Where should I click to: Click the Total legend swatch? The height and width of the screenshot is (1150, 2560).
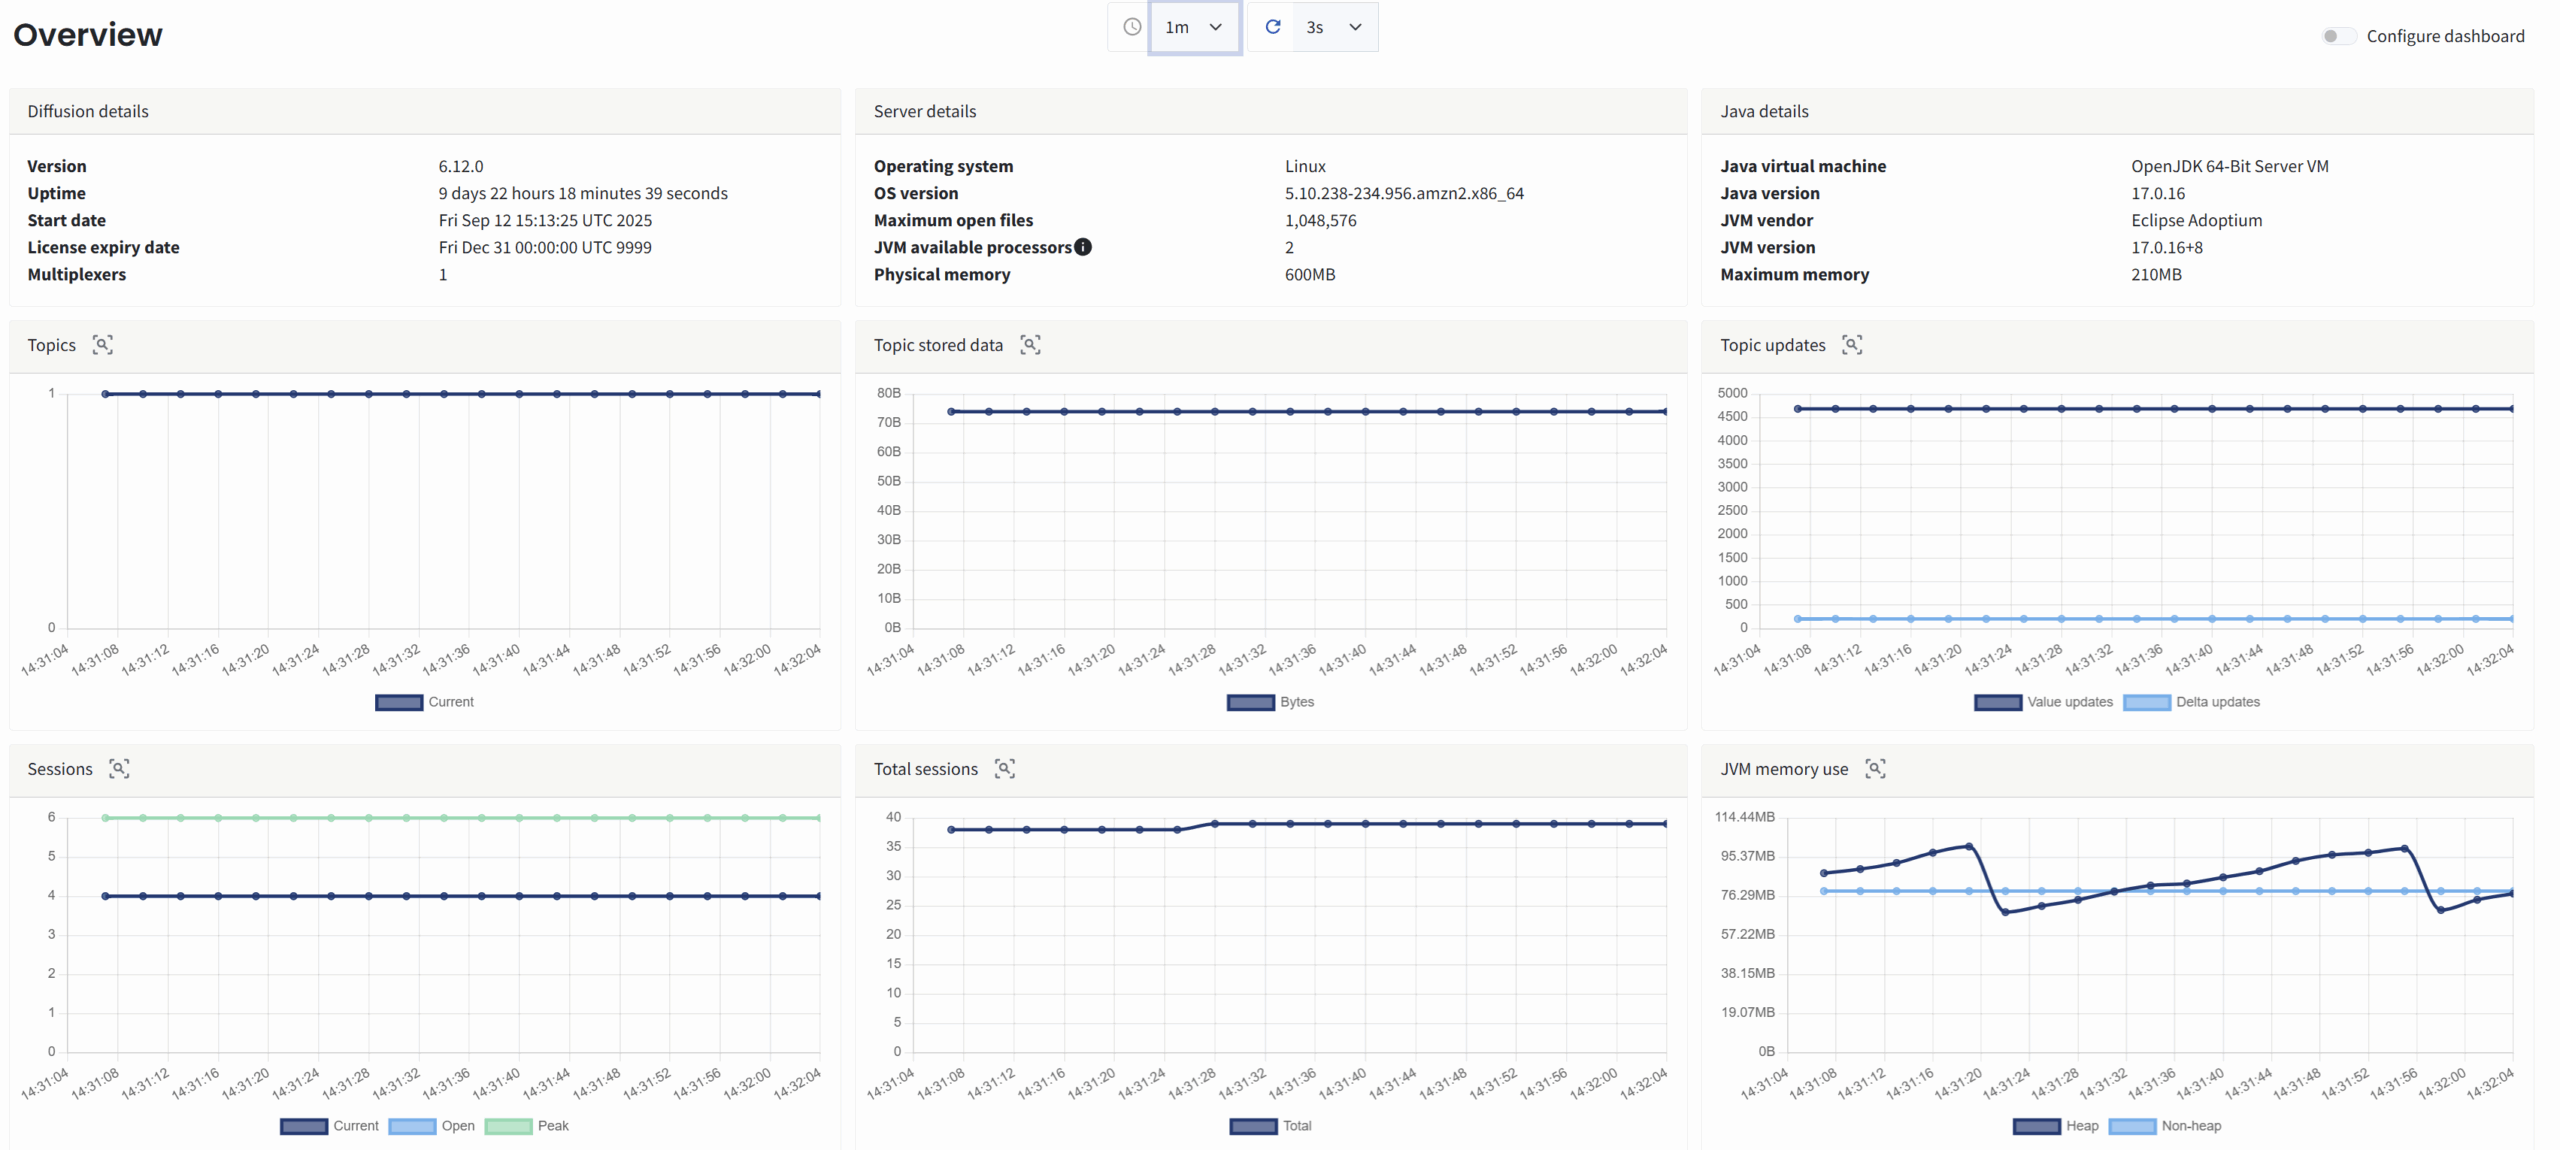1252,1126
